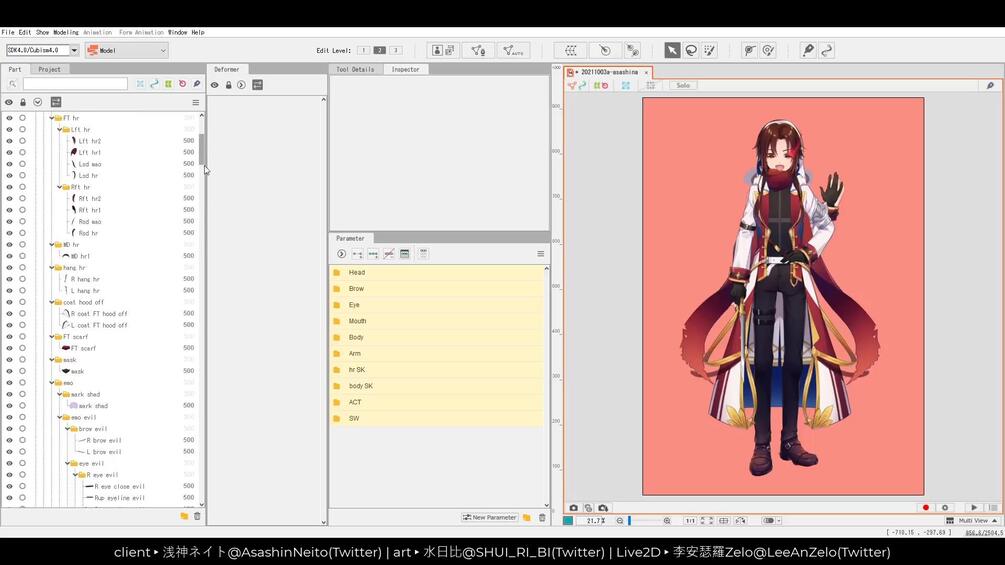Select the eyedropper pin tool in toolbar
The width and height of the screenshot is (1005, 565).
(x=808, y=50)
